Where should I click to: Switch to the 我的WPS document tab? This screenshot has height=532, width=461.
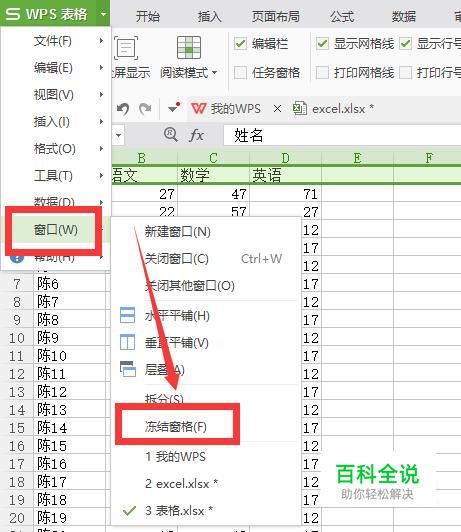[235, 109]
